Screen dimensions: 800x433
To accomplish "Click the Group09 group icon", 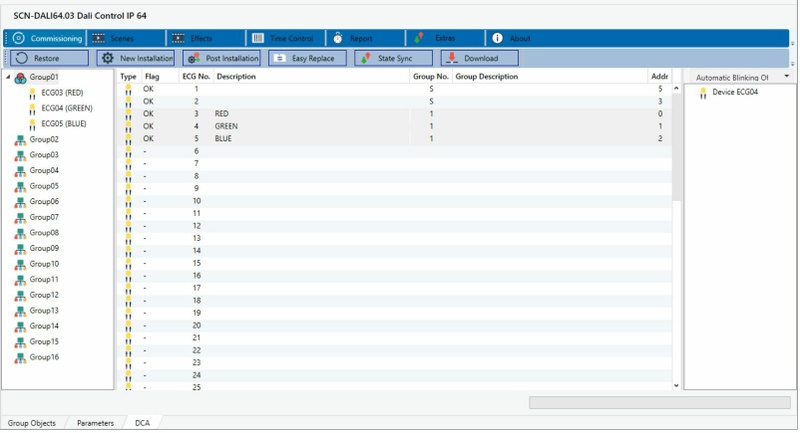I will (20, 249).
